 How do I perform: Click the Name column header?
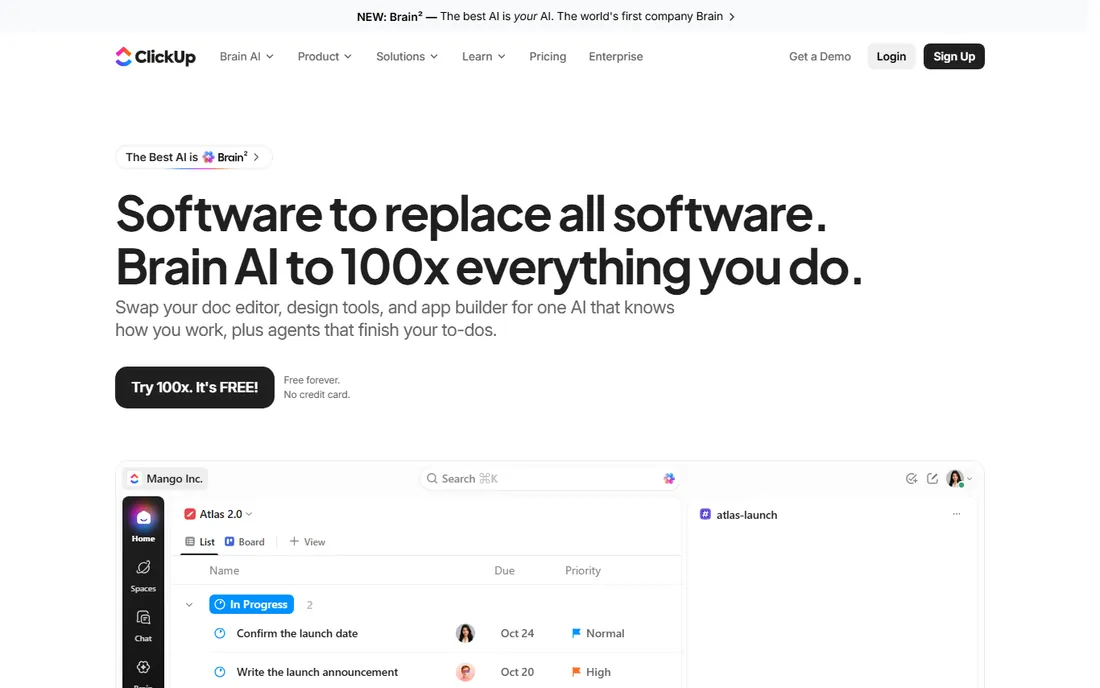tap(224, 570)
